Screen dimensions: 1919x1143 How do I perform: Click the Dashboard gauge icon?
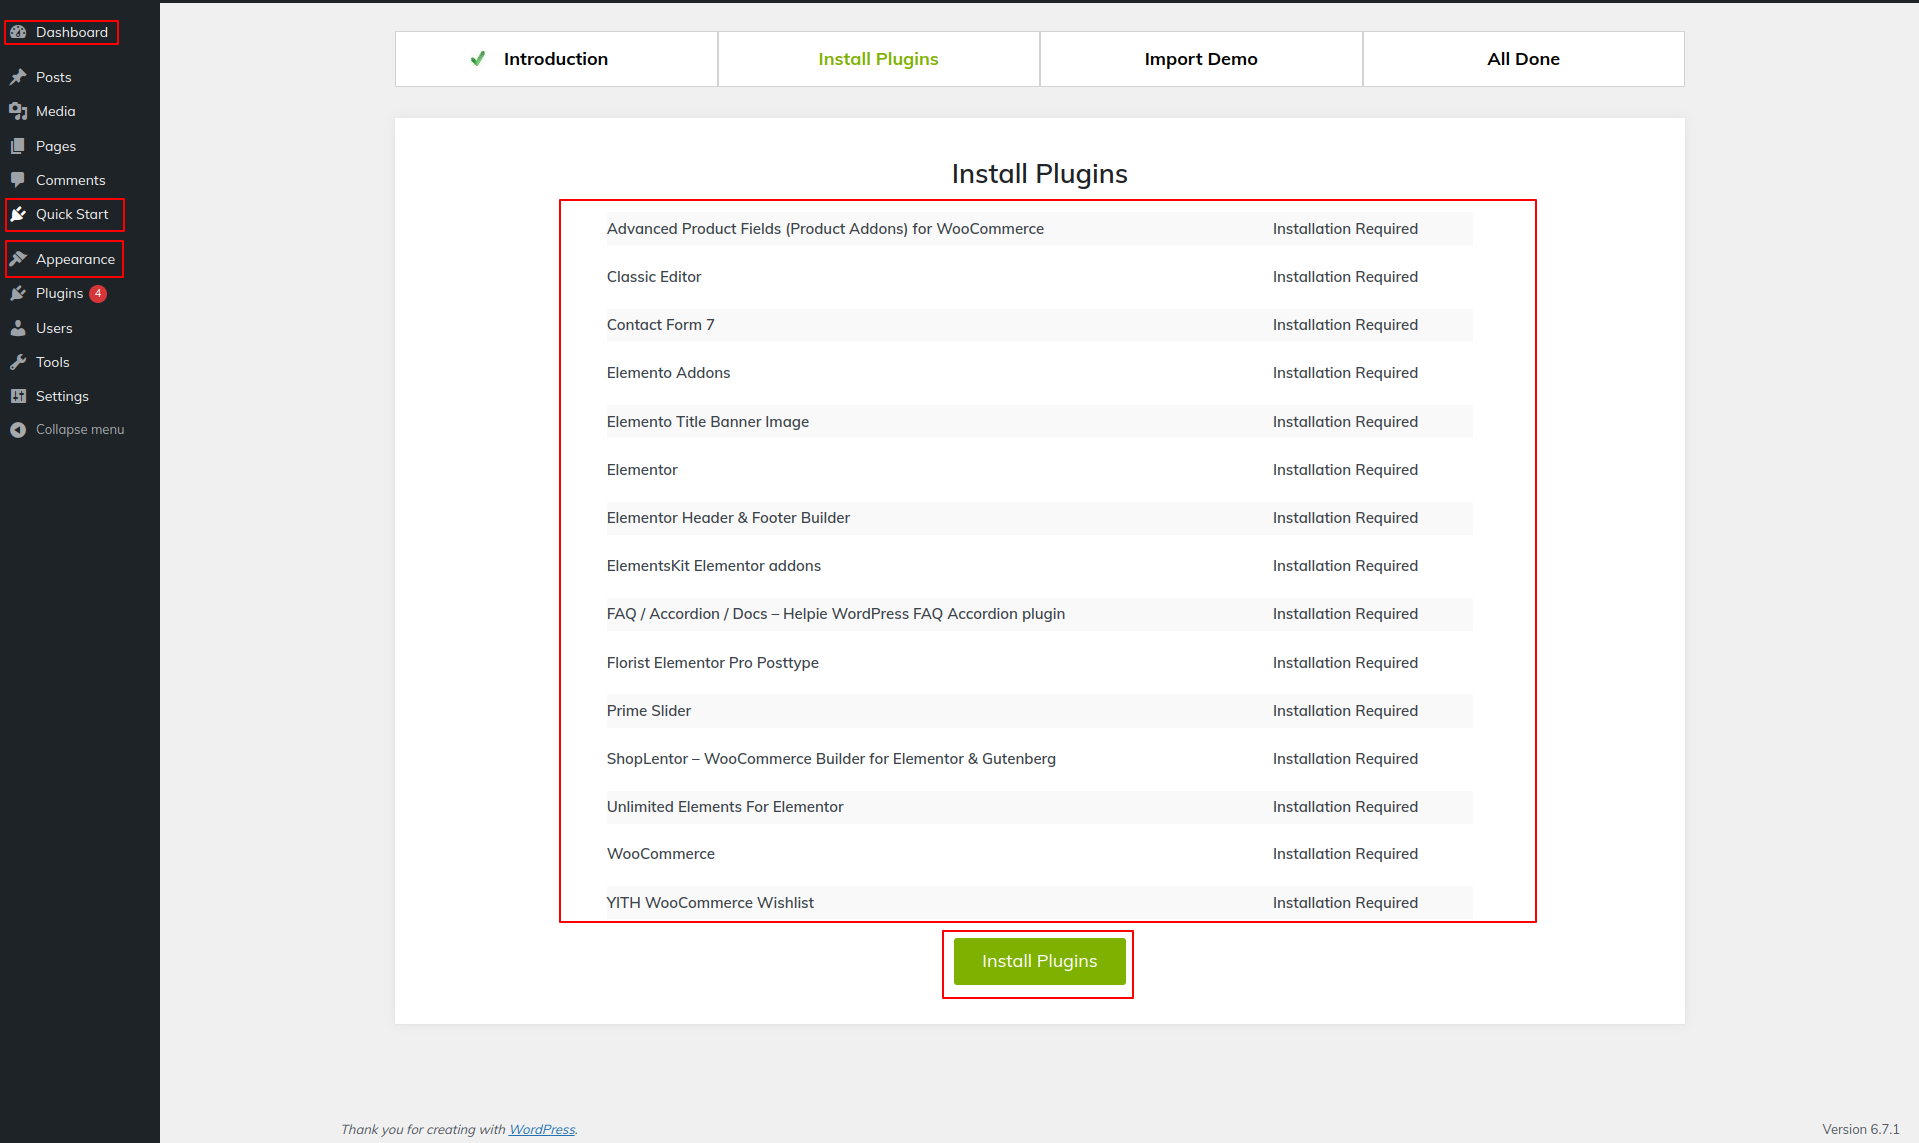click(x=18, y=32)
